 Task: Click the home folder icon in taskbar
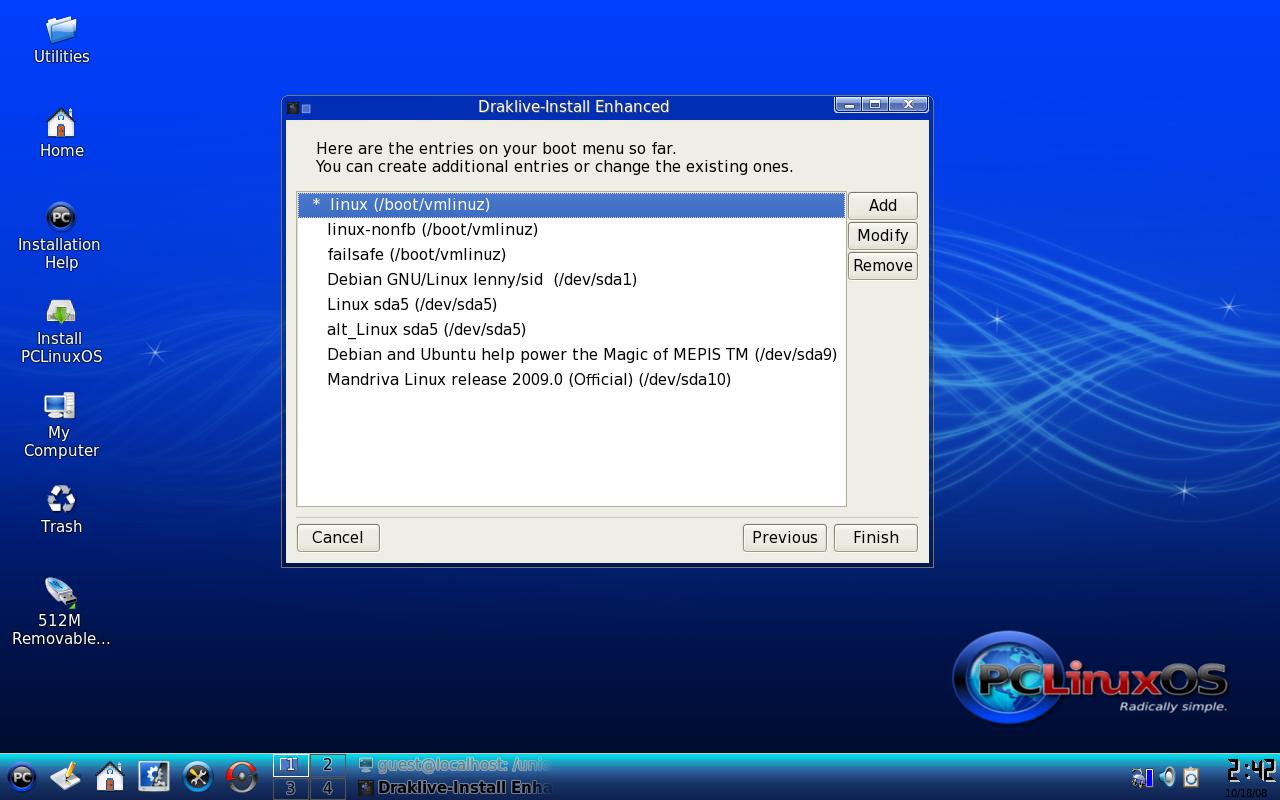110,777
